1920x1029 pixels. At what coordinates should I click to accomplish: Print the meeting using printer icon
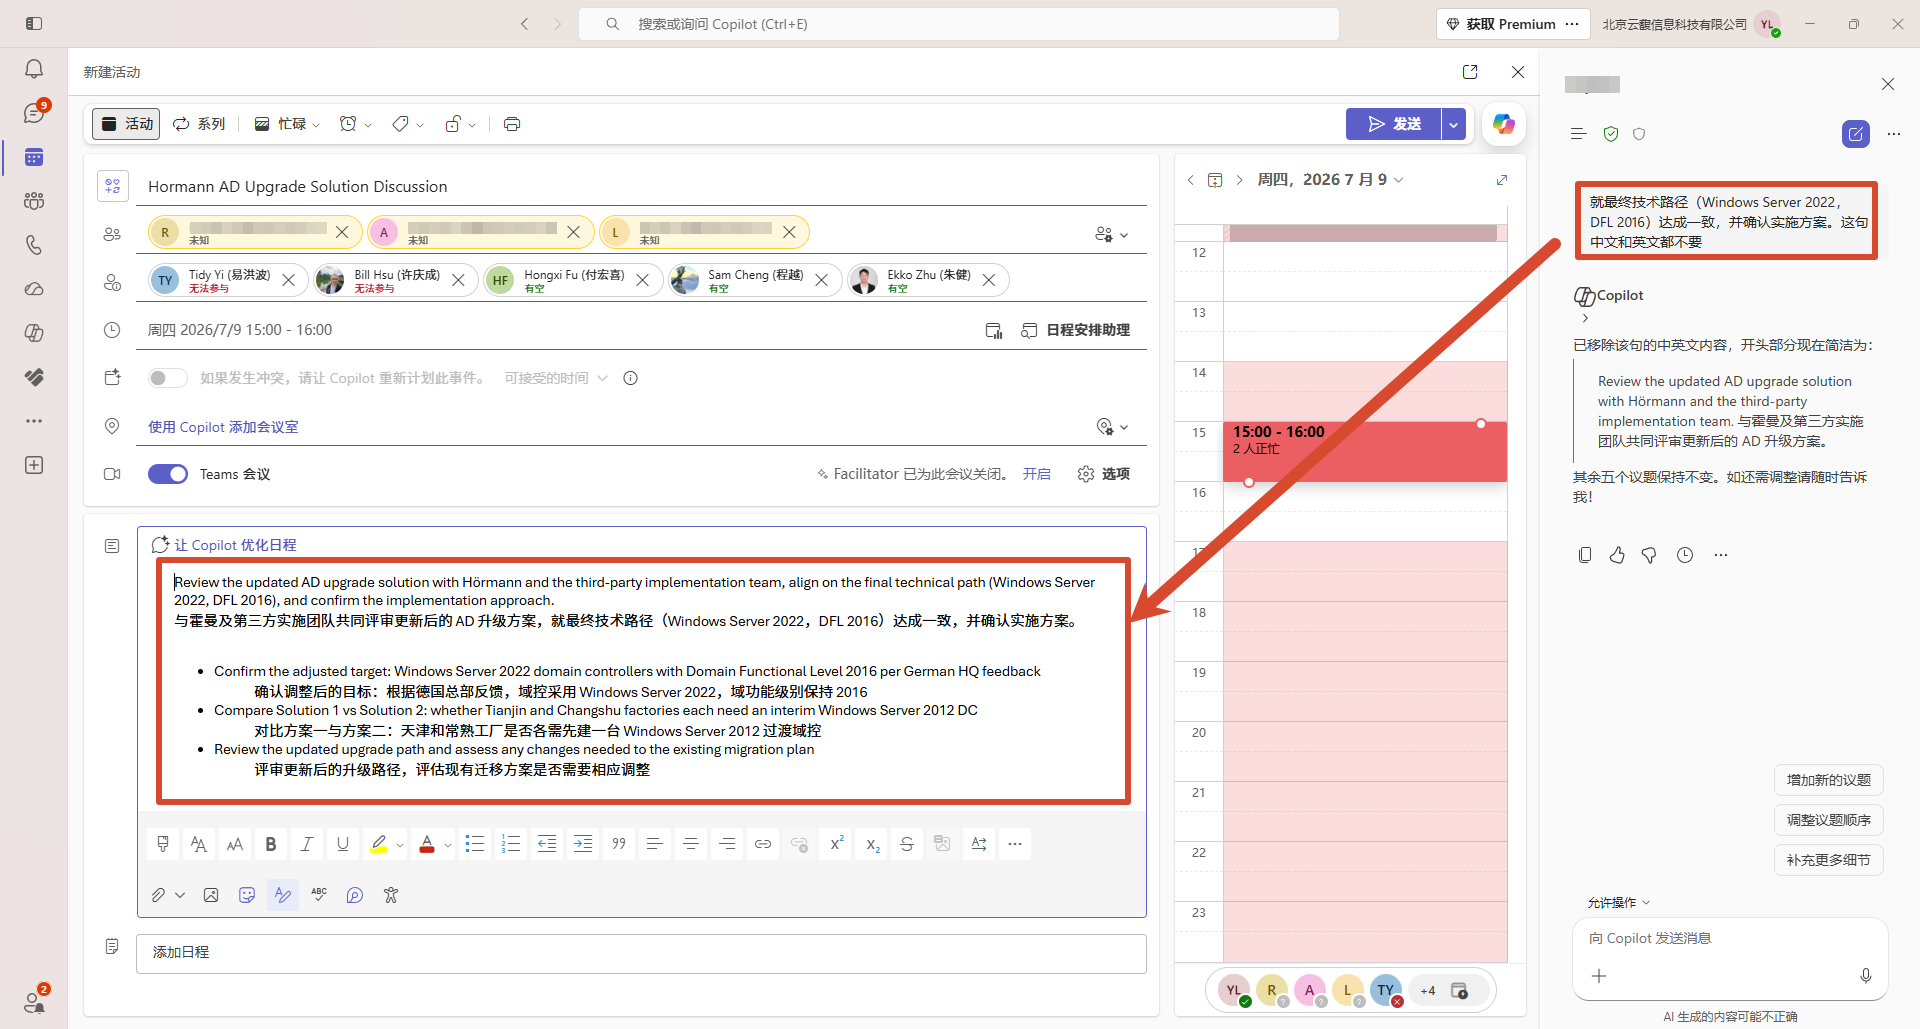[x=512, y=124]
